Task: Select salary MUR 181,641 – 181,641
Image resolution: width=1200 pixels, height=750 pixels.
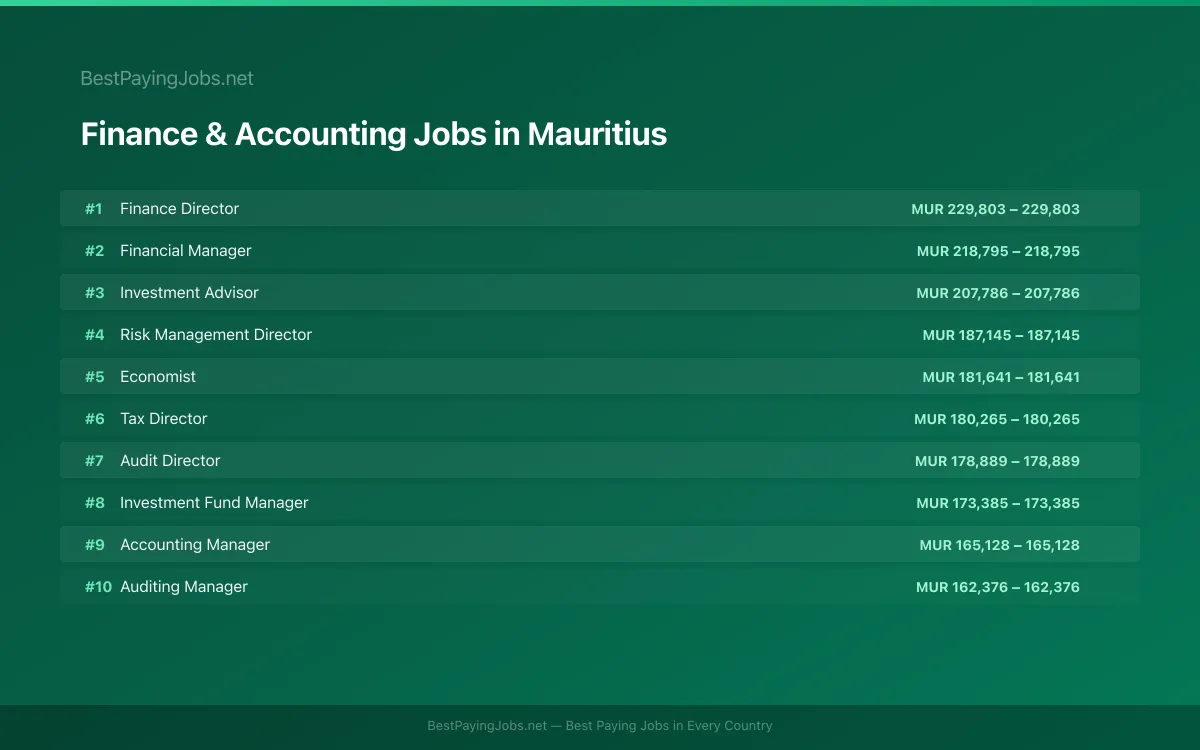Action: (x=1001, y=377)
